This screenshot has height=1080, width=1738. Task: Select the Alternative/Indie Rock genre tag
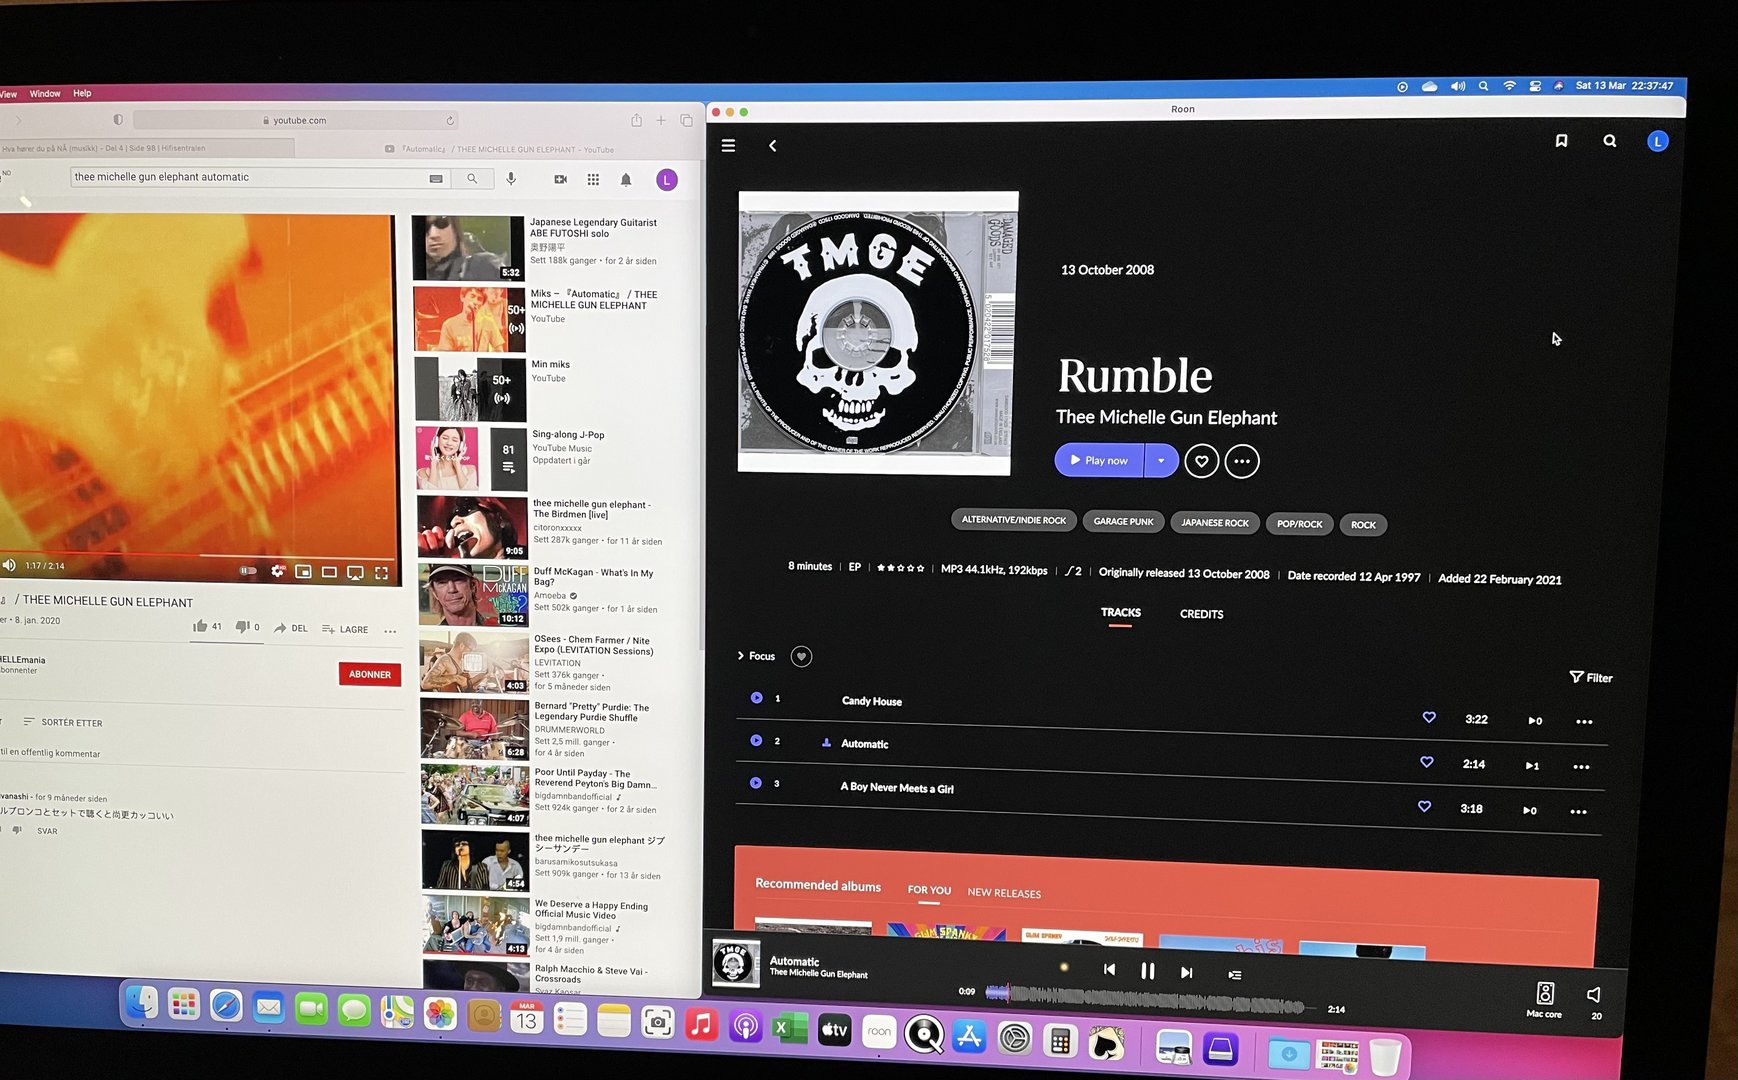[1013, 520]
